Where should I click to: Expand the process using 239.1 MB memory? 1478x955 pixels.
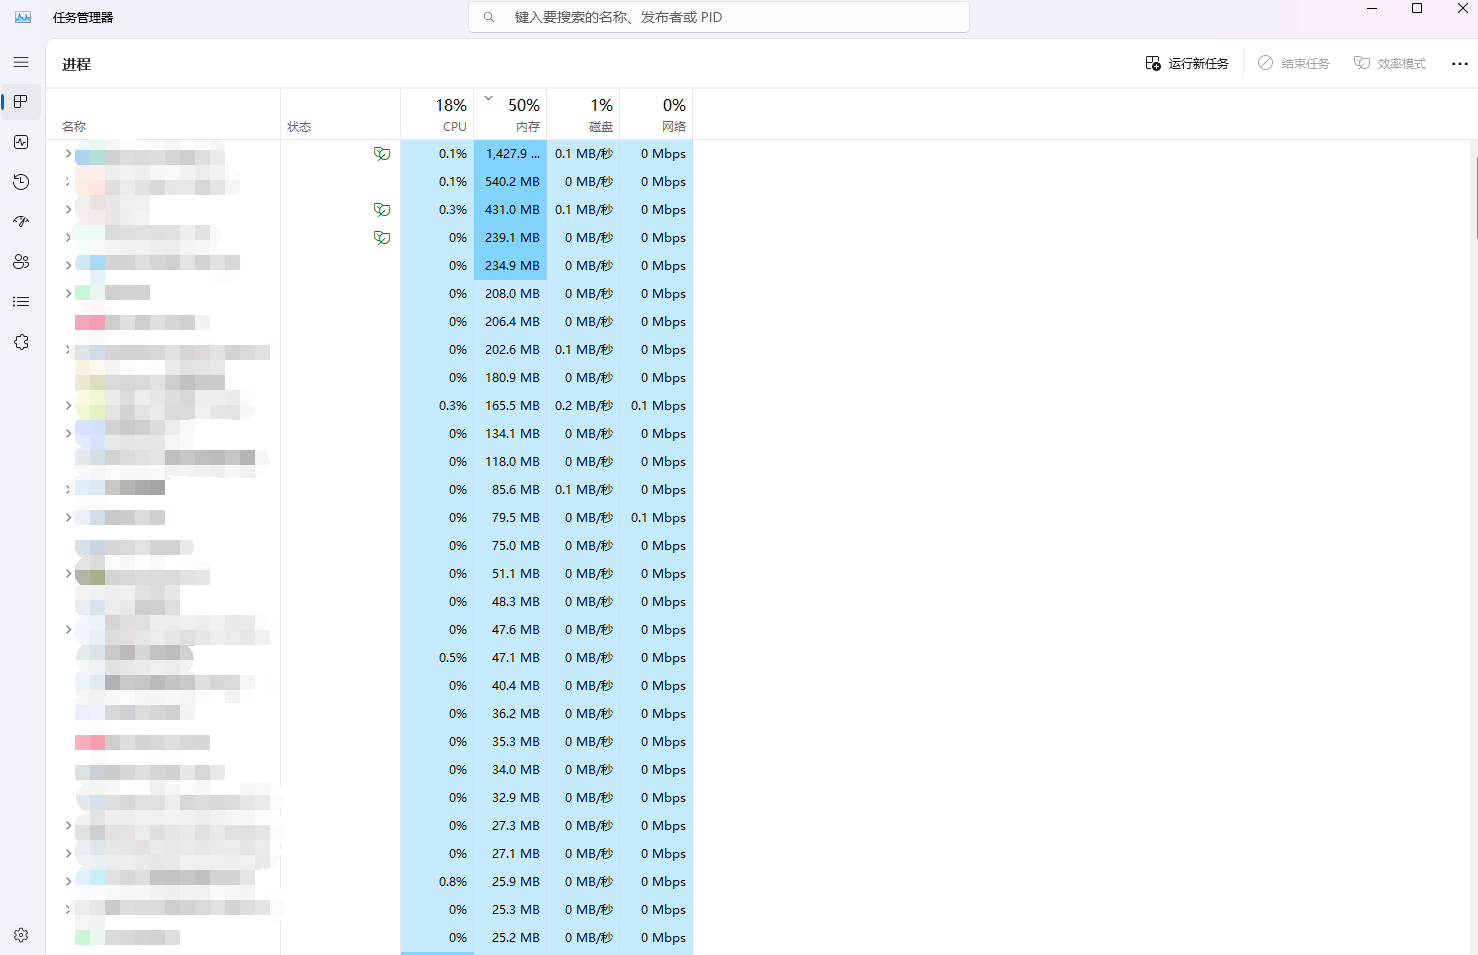68,238
